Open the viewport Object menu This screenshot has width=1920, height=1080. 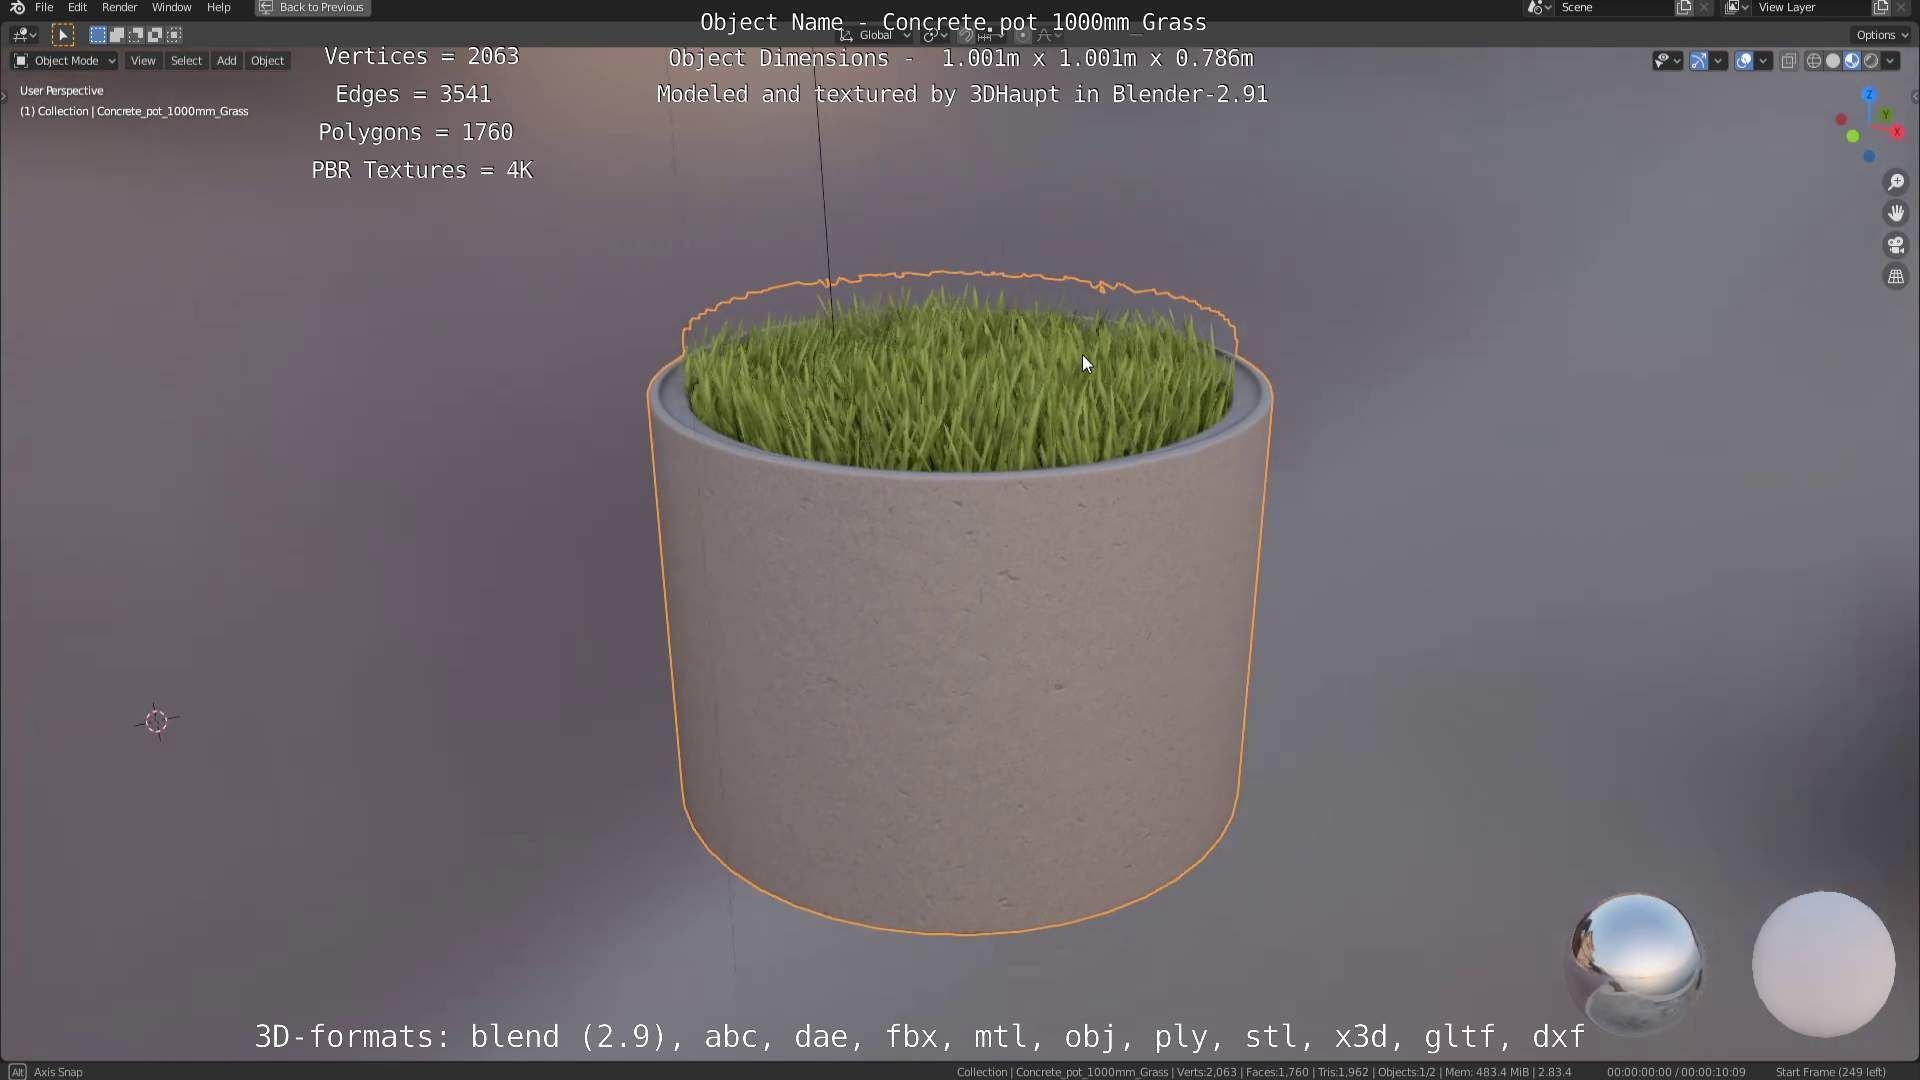click(x=267, y=61)
